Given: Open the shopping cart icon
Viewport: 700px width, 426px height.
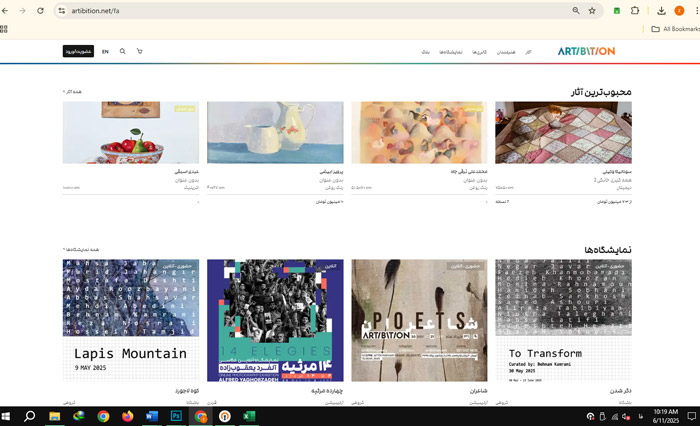Looking at the screenshot, I should (x=139, y=51).
